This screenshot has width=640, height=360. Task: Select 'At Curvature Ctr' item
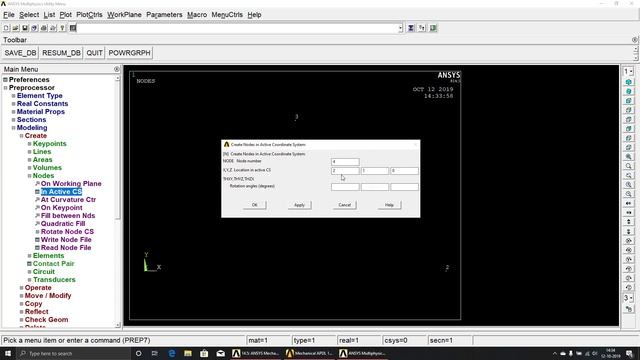pyautogui.click(x=68, y=200)
